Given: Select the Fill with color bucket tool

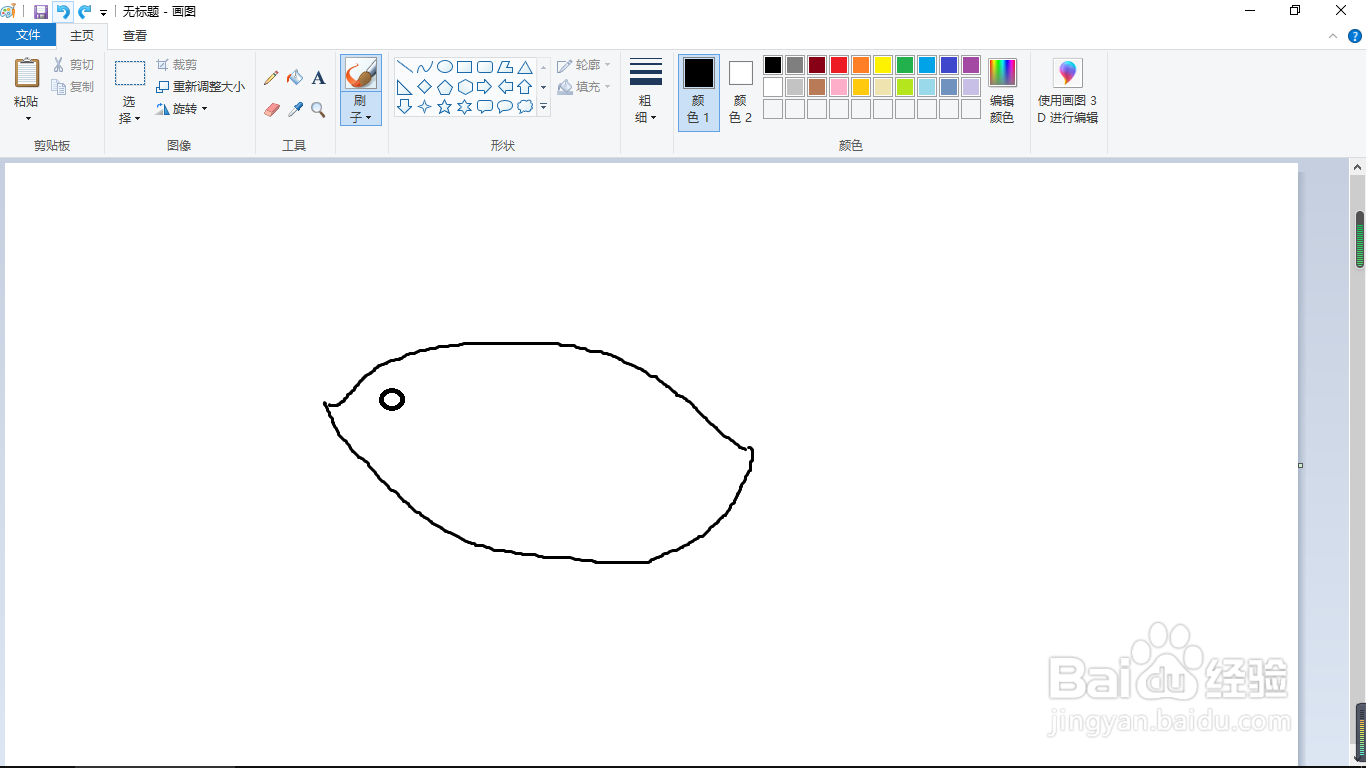Looking at the screenshot, I should point(295,78).
